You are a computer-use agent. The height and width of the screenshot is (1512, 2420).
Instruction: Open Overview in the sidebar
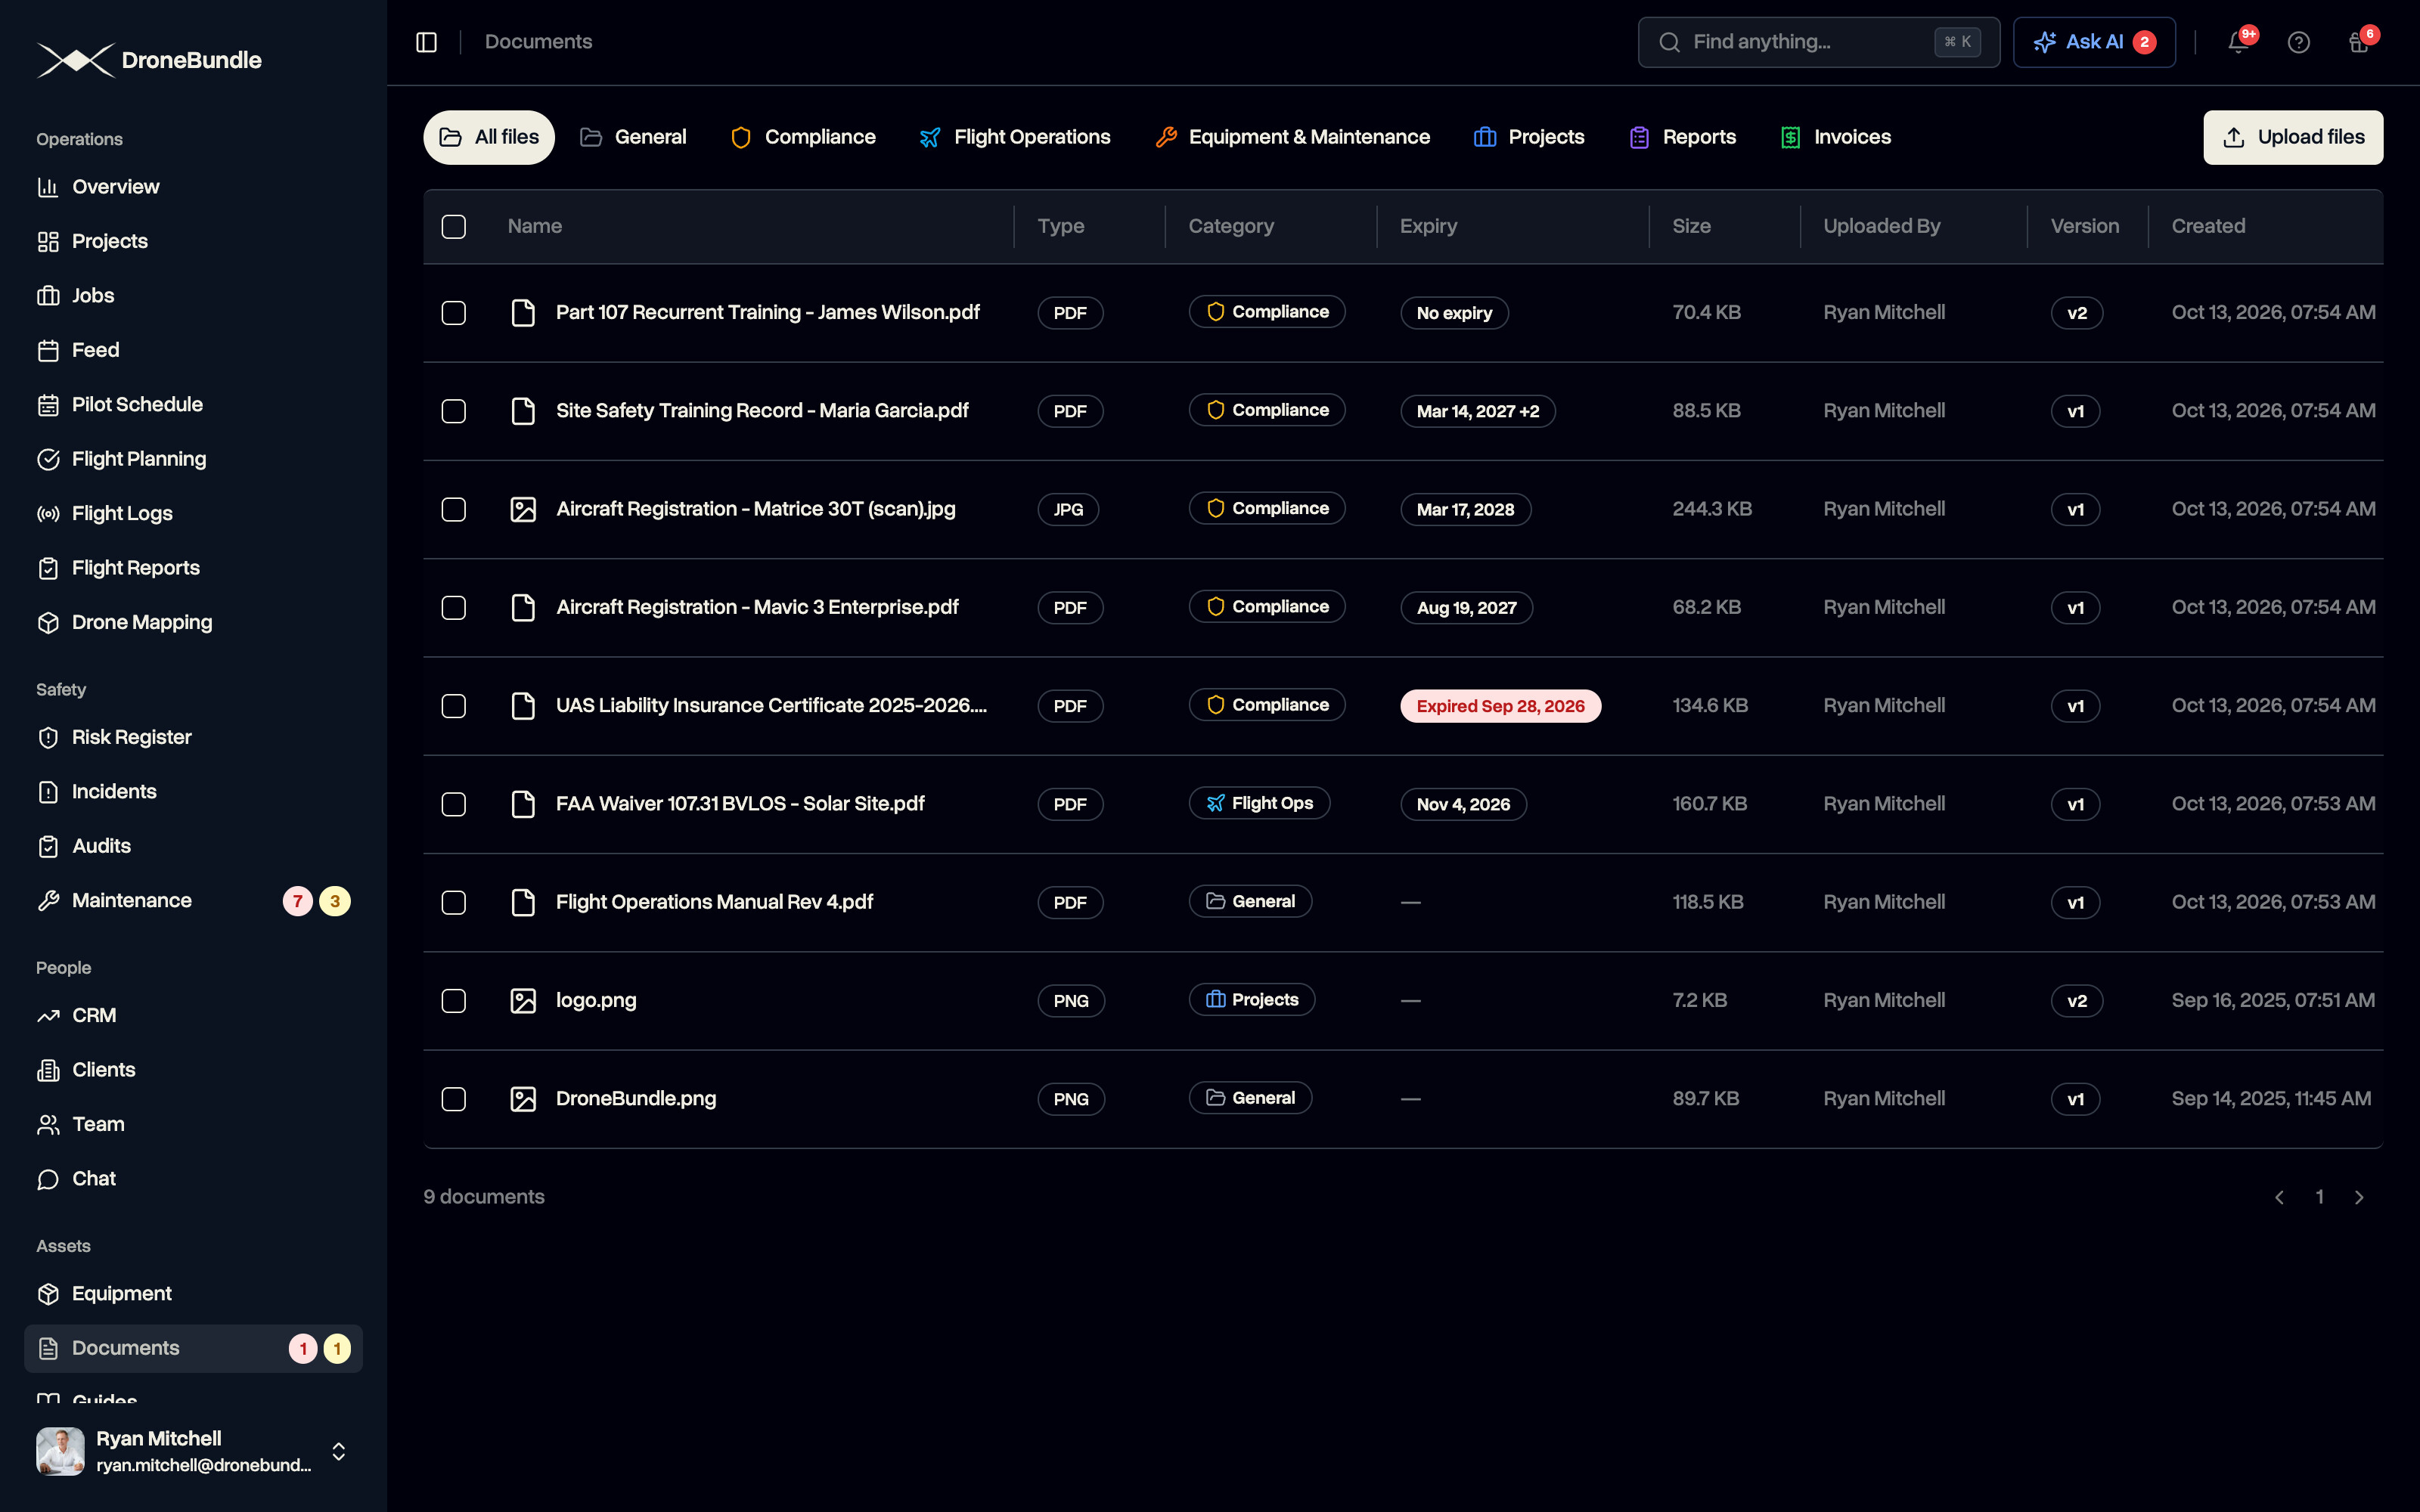click(x=193, y=187)
